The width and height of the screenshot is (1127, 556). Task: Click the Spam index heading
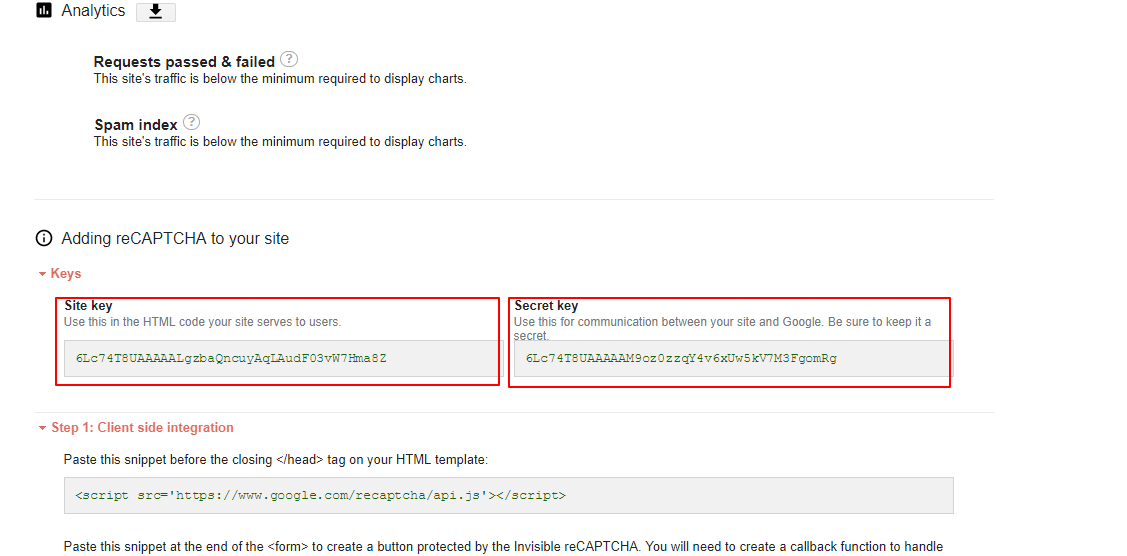[136, 125]
